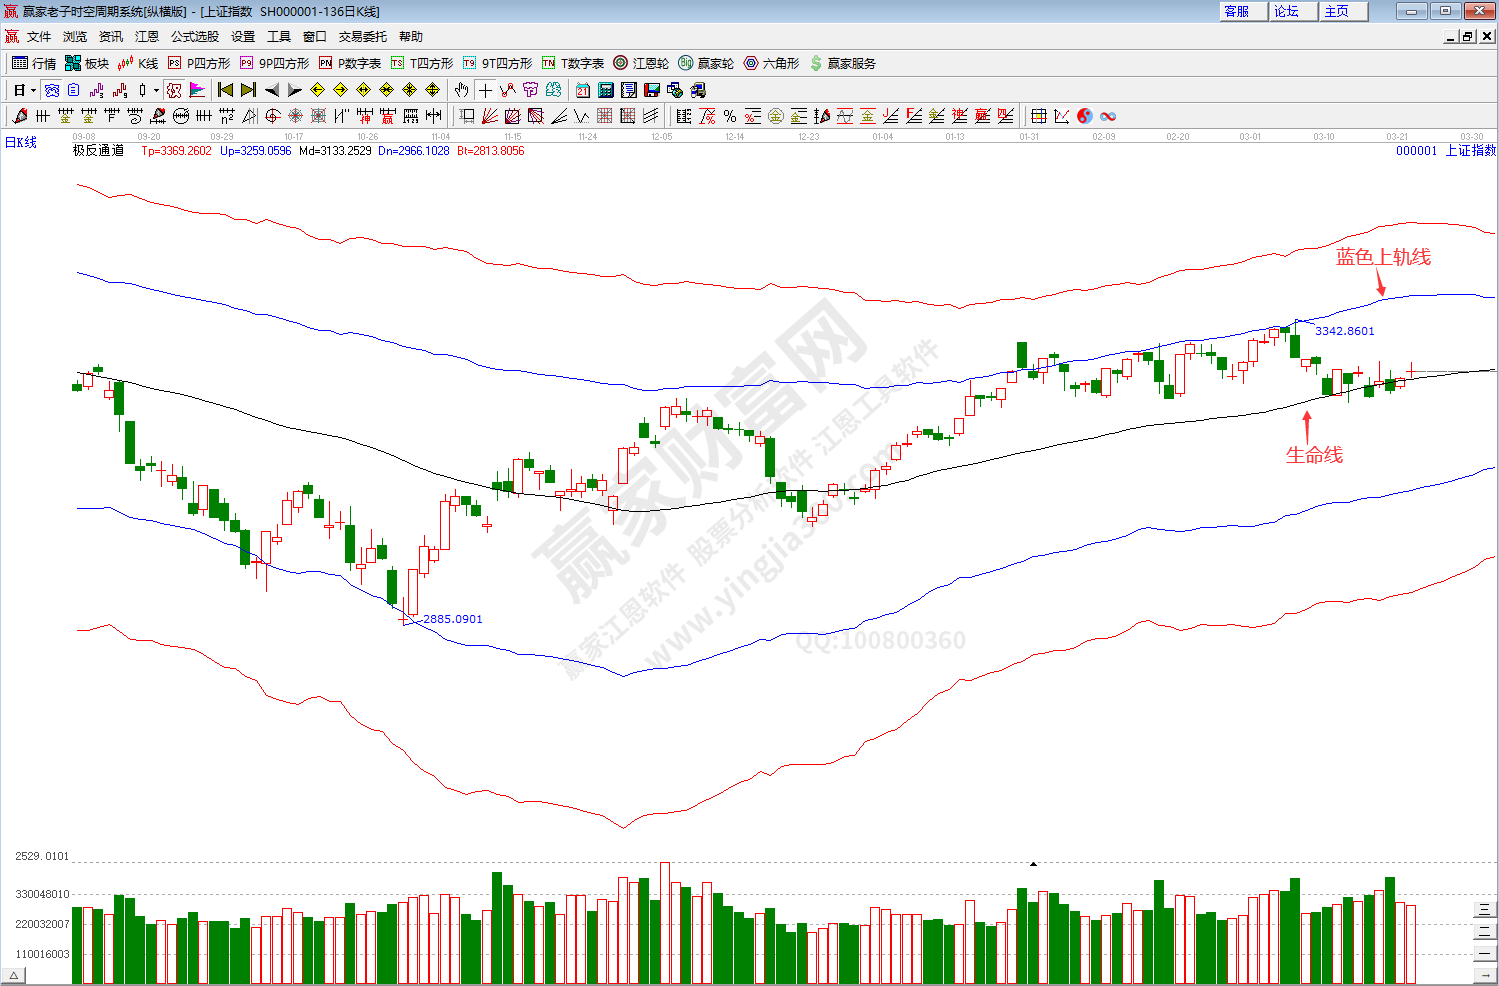The width and height of the screenshot is (1499, 986).
Task: Open the 帮助 menu
Action: [411, 37]
